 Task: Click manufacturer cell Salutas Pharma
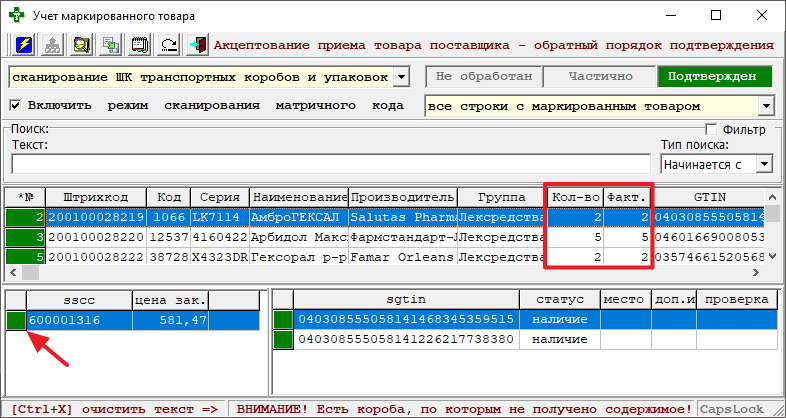click(x=403, y=218)
